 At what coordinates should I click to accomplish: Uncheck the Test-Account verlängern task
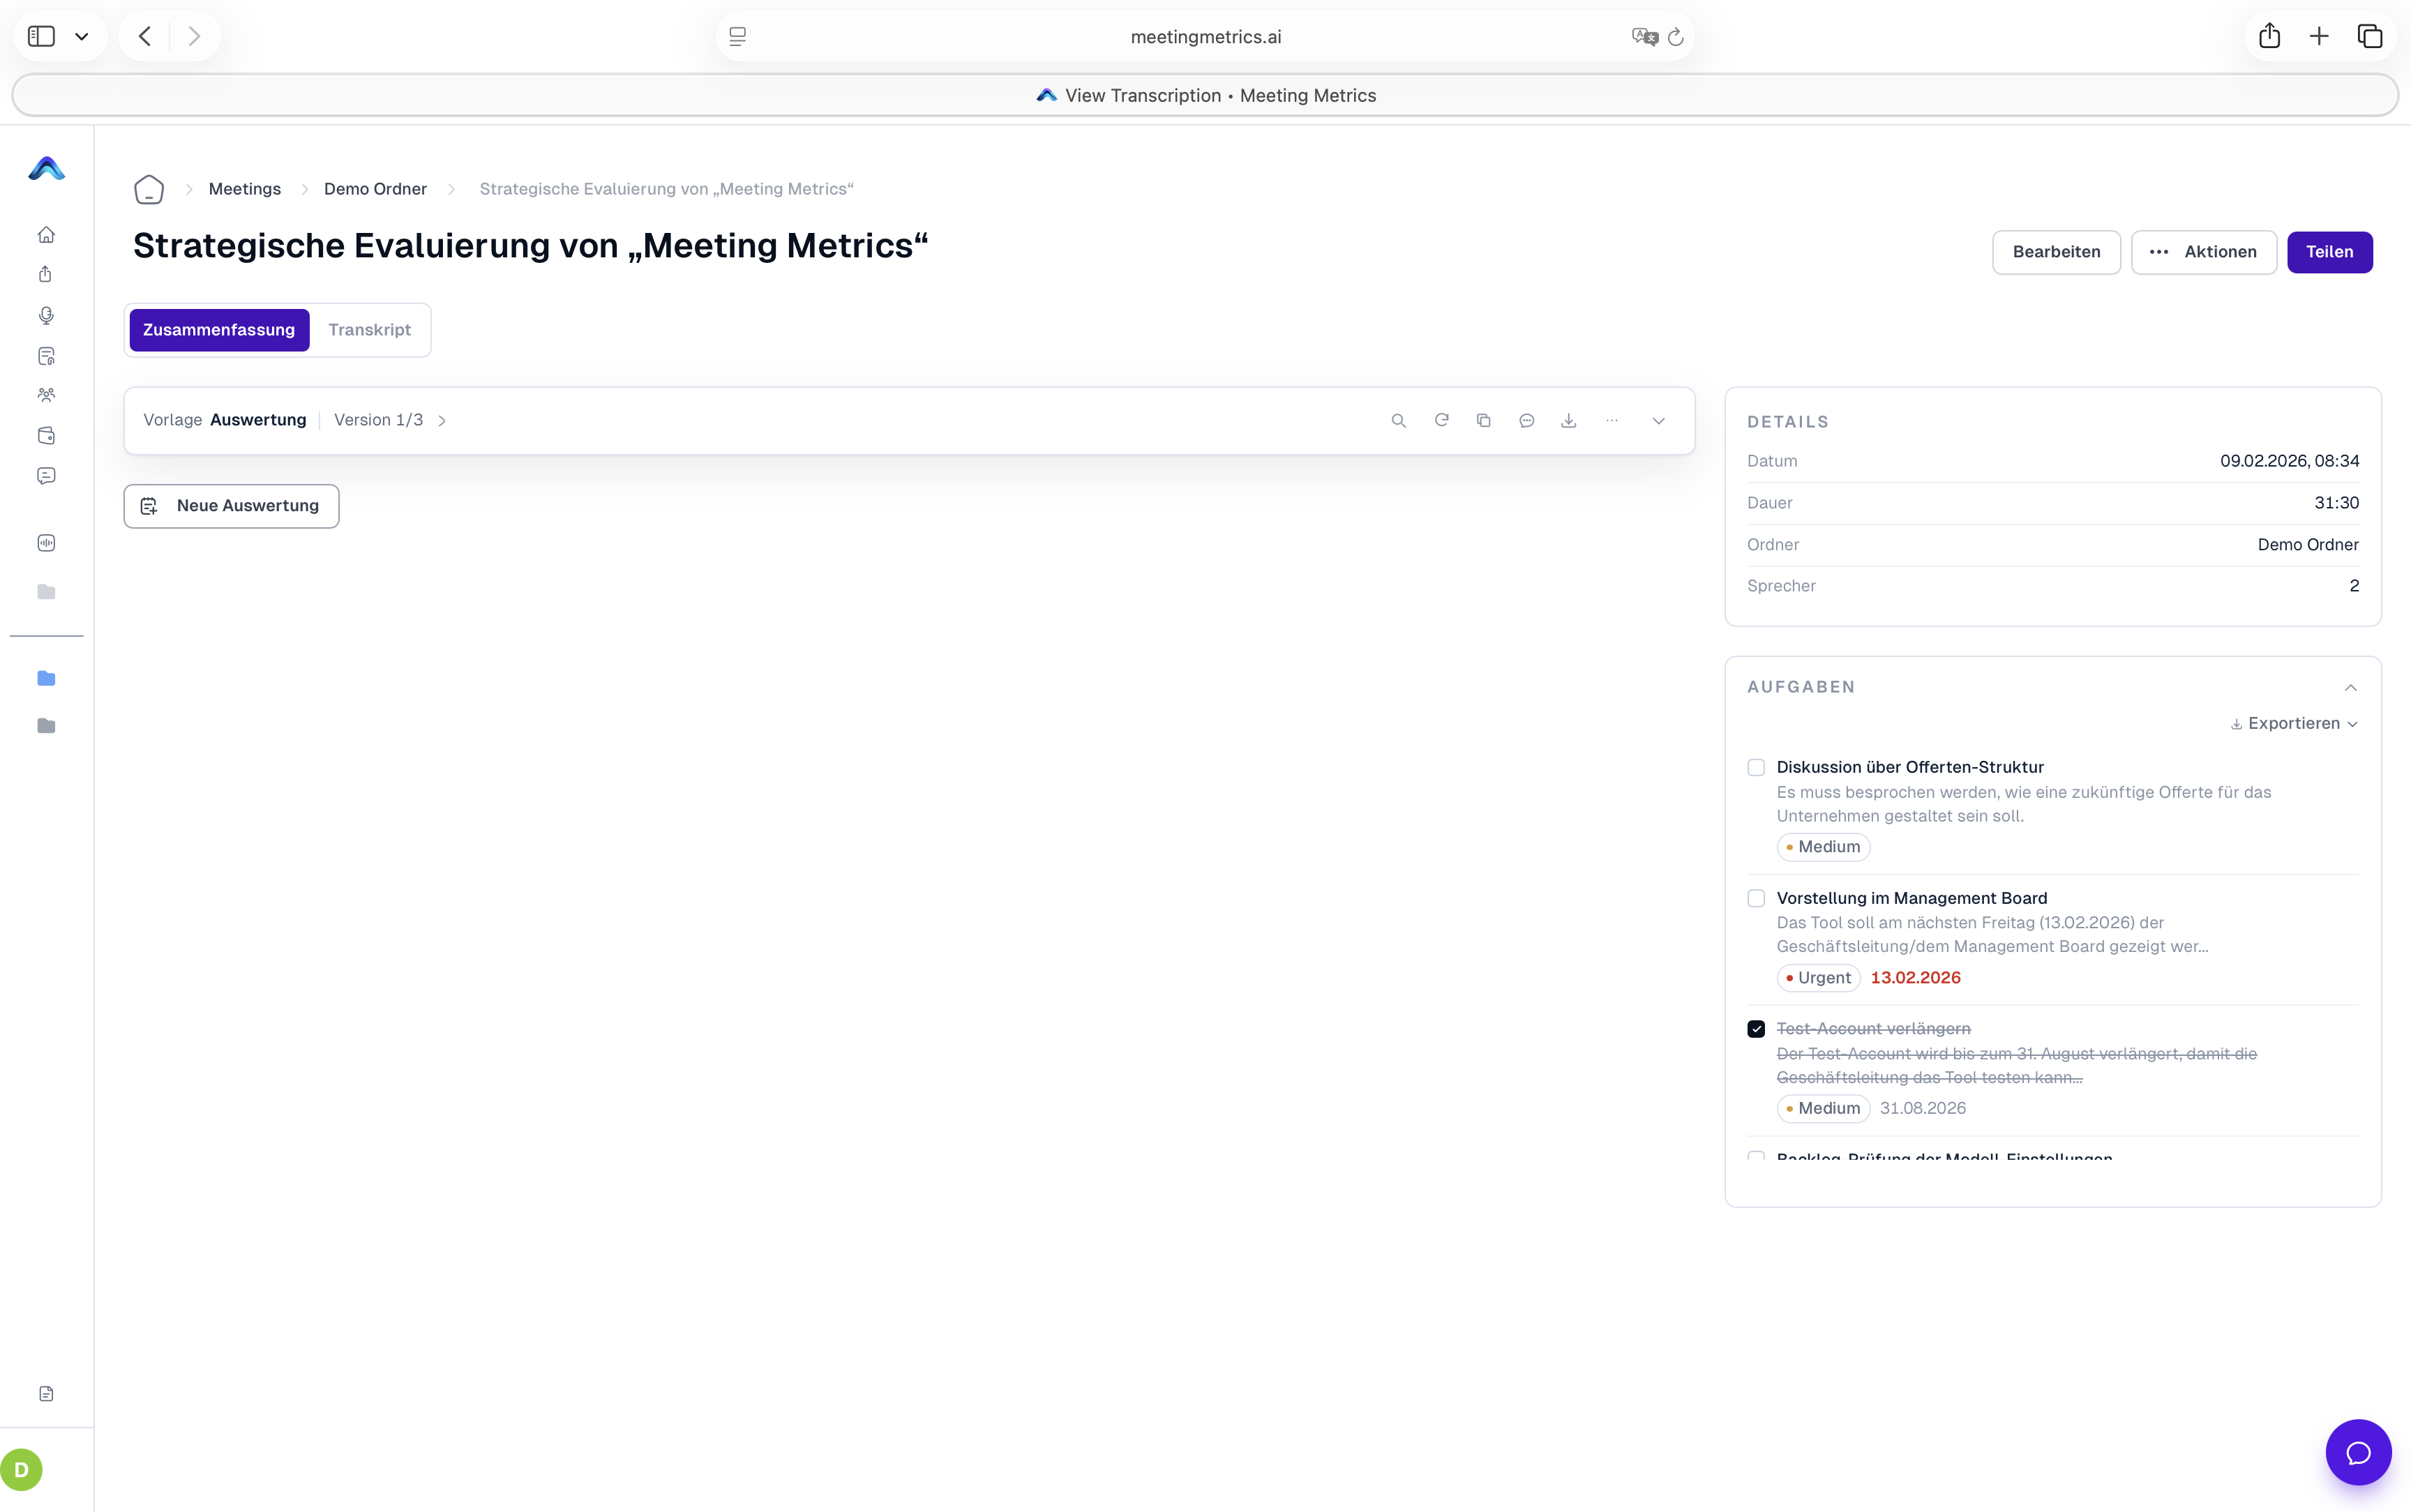tap(1756, 1029)
